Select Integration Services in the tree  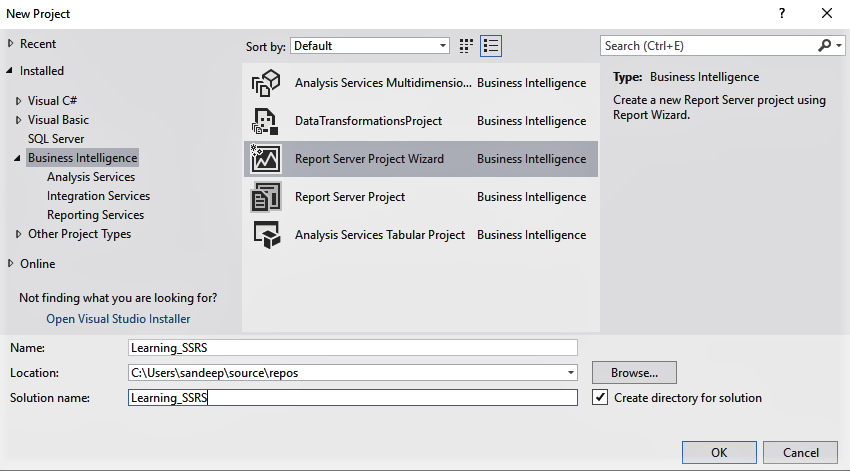pos(99,196)
